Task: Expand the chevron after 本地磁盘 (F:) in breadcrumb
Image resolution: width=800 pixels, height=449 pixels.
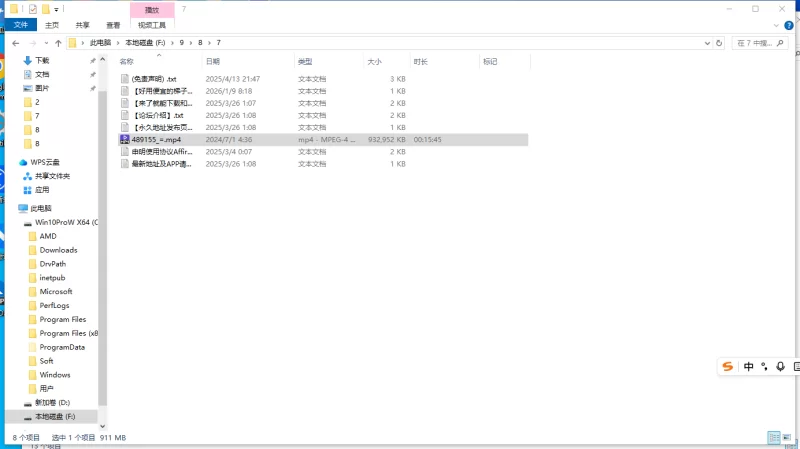Action: [172, 43]
